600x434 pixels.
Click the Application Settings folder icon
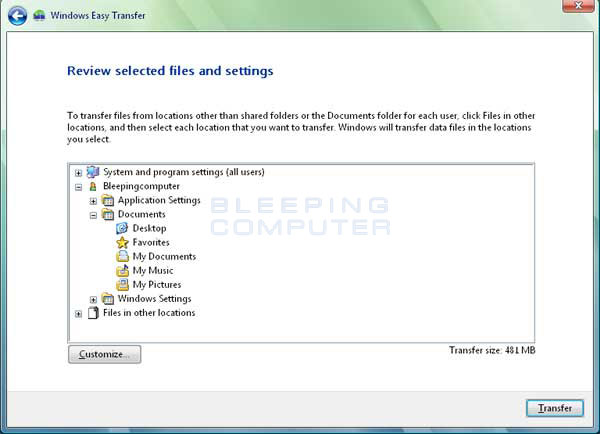click(108, 200)
